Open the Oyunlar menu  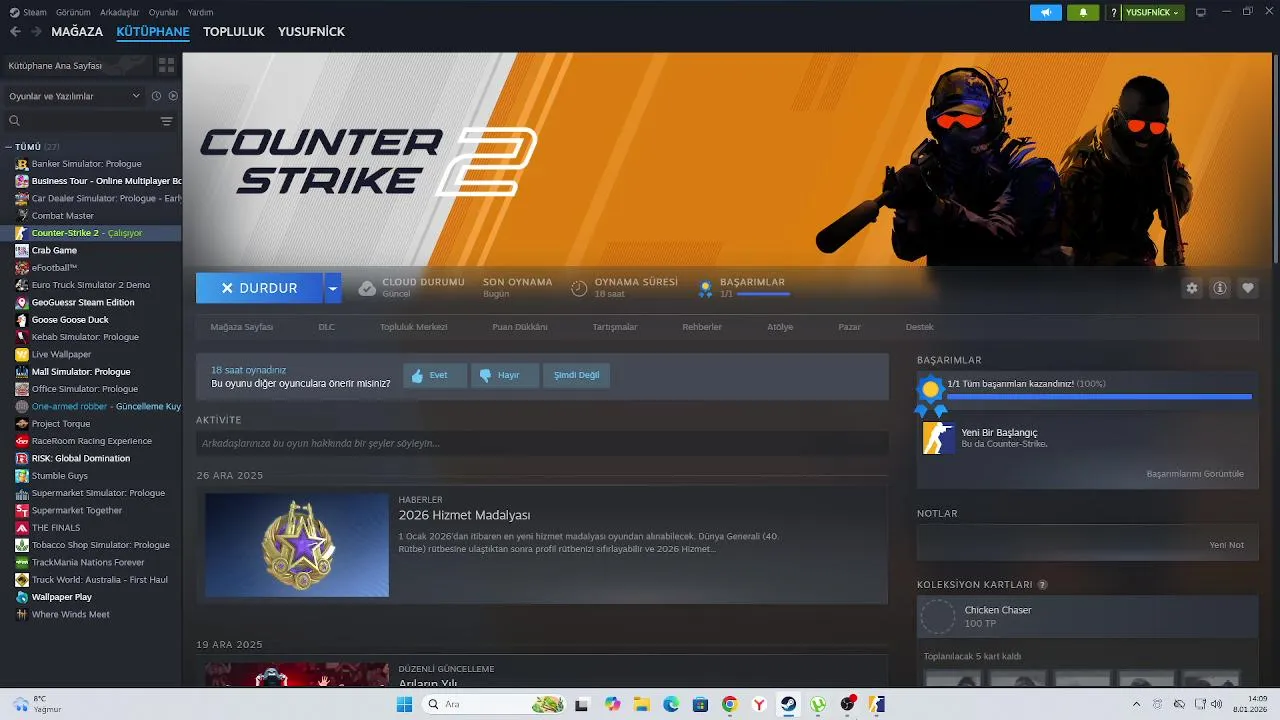point(164,12)
